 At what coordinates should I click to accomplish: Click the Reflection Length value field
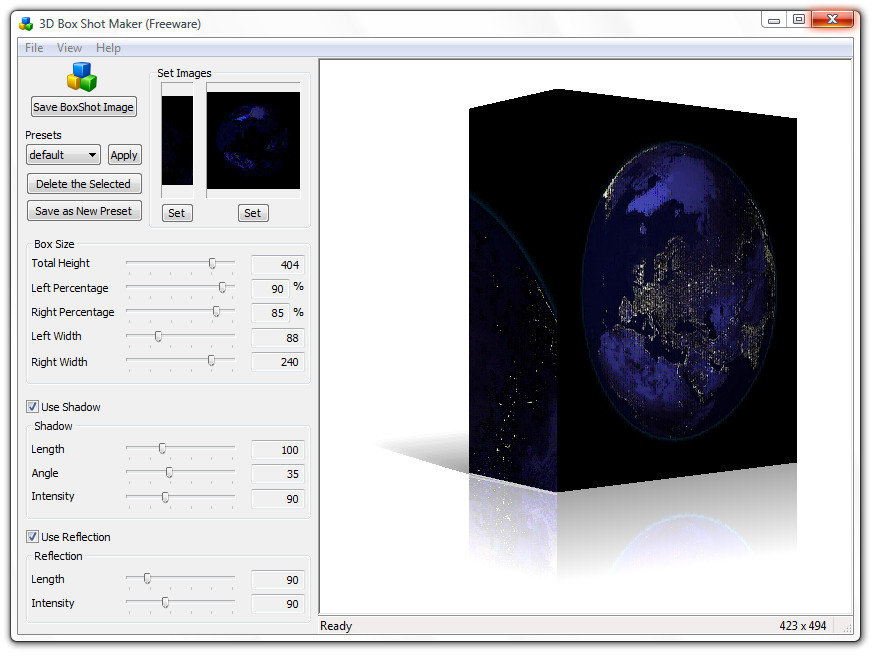(278, 580)
